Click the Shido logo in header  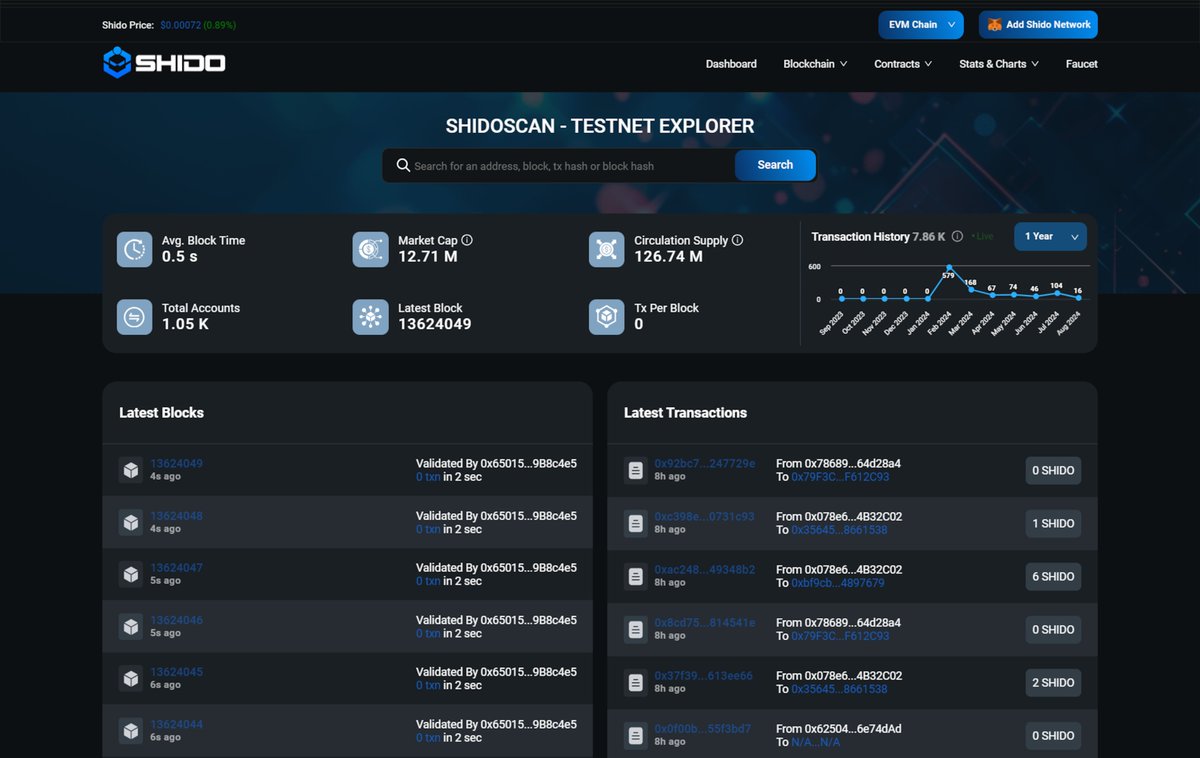(x=164, y=63)
